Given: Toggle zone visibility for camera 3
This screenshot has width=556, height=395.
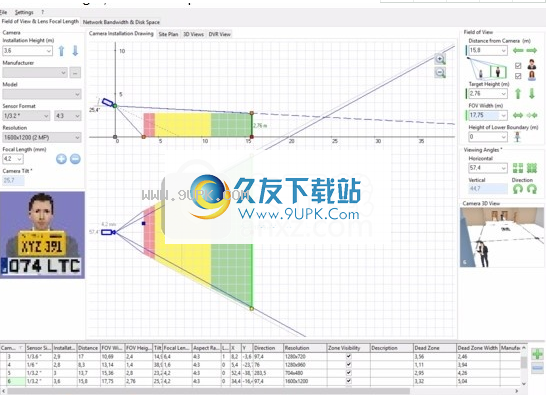Looking at the screenshot, I should pyautogui.click(x=349, y=356).
